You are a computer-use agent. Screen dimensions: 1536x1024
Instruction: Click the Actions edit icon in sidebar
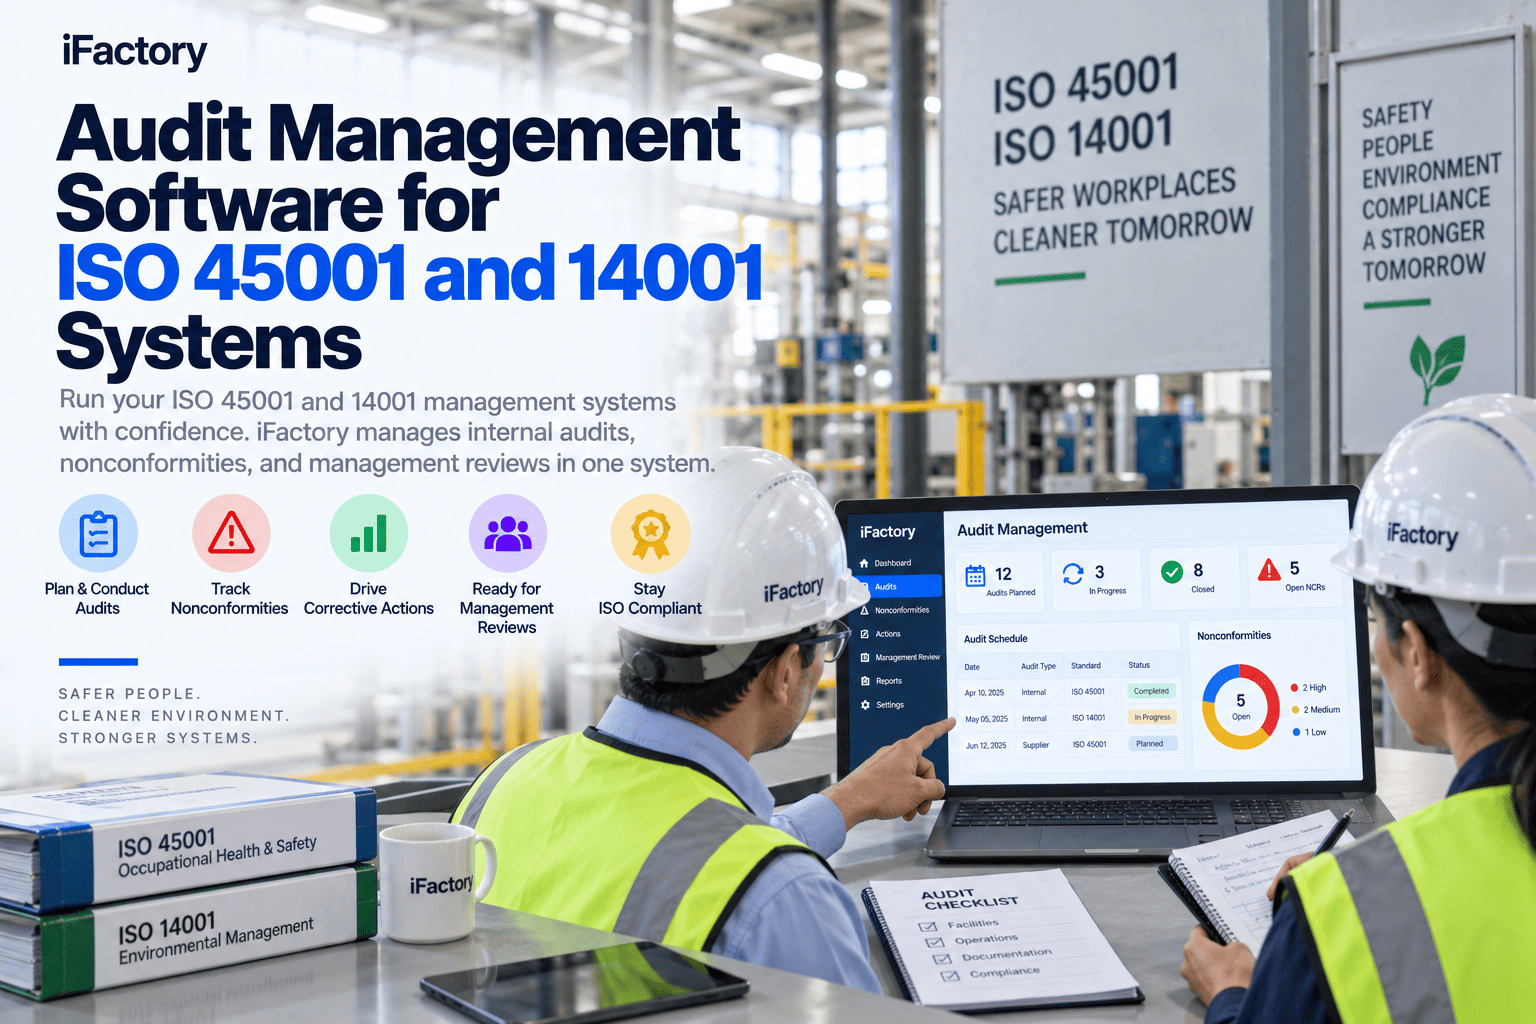(865, 634)
